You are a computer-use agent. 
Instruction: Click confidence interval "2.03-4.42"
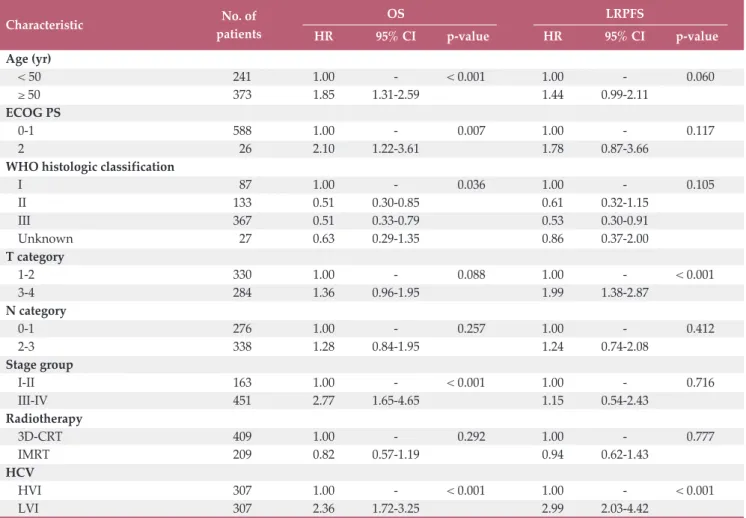625,508
